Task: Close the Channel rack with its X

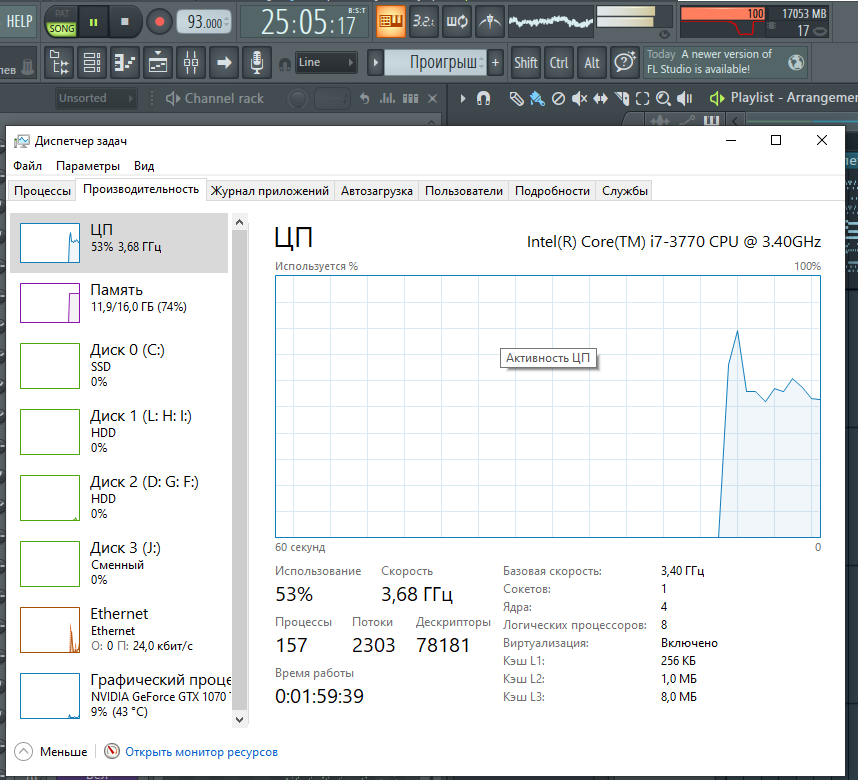Action: pos(432,99)
